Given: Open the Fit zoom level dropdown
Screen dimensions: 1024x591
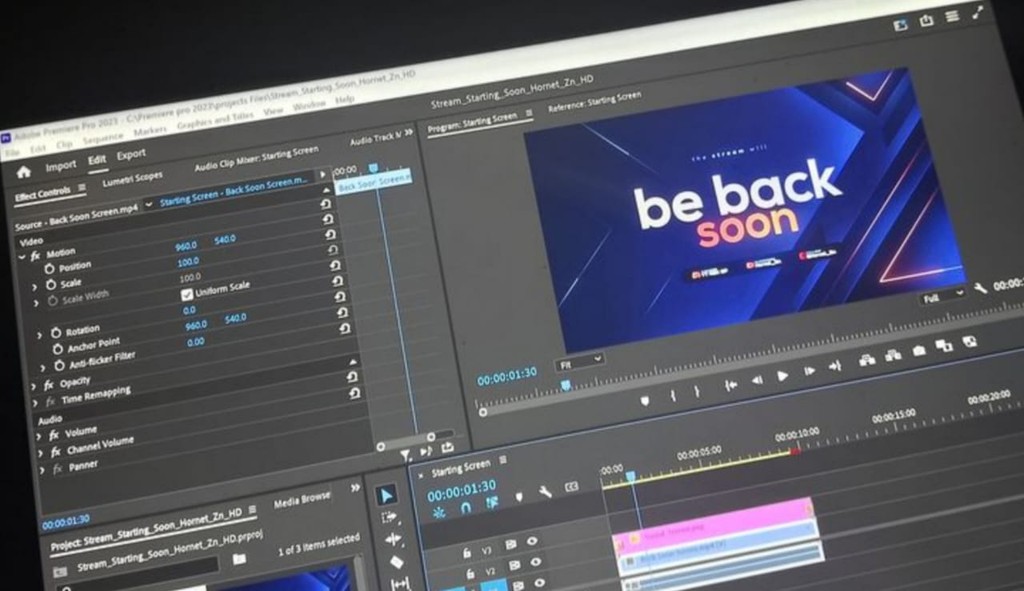Looking at the screenshot, I should (580, 362).
